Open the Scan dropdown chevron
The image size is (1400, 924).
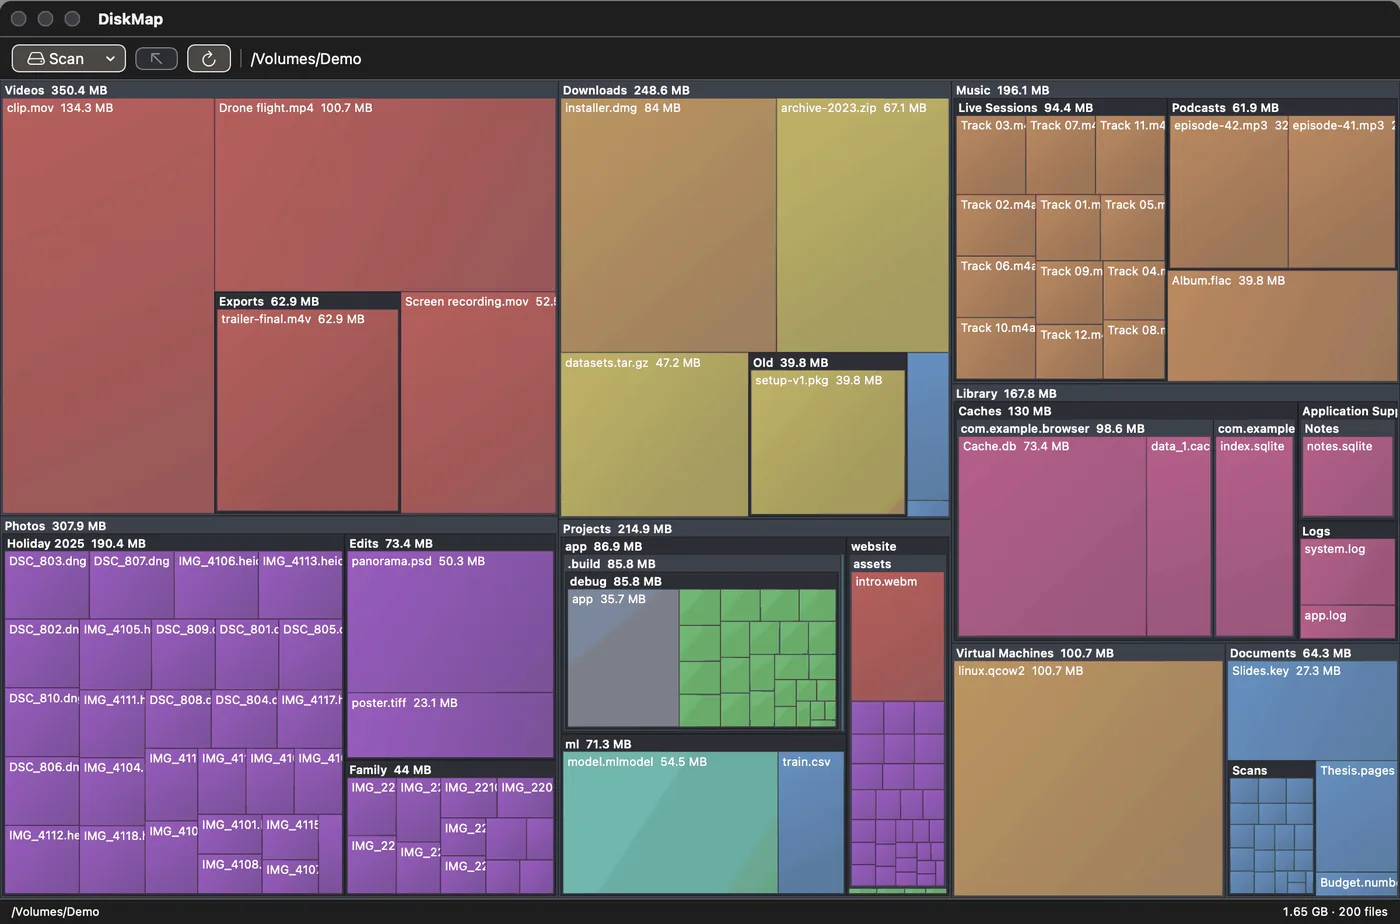tap(111, 58)
